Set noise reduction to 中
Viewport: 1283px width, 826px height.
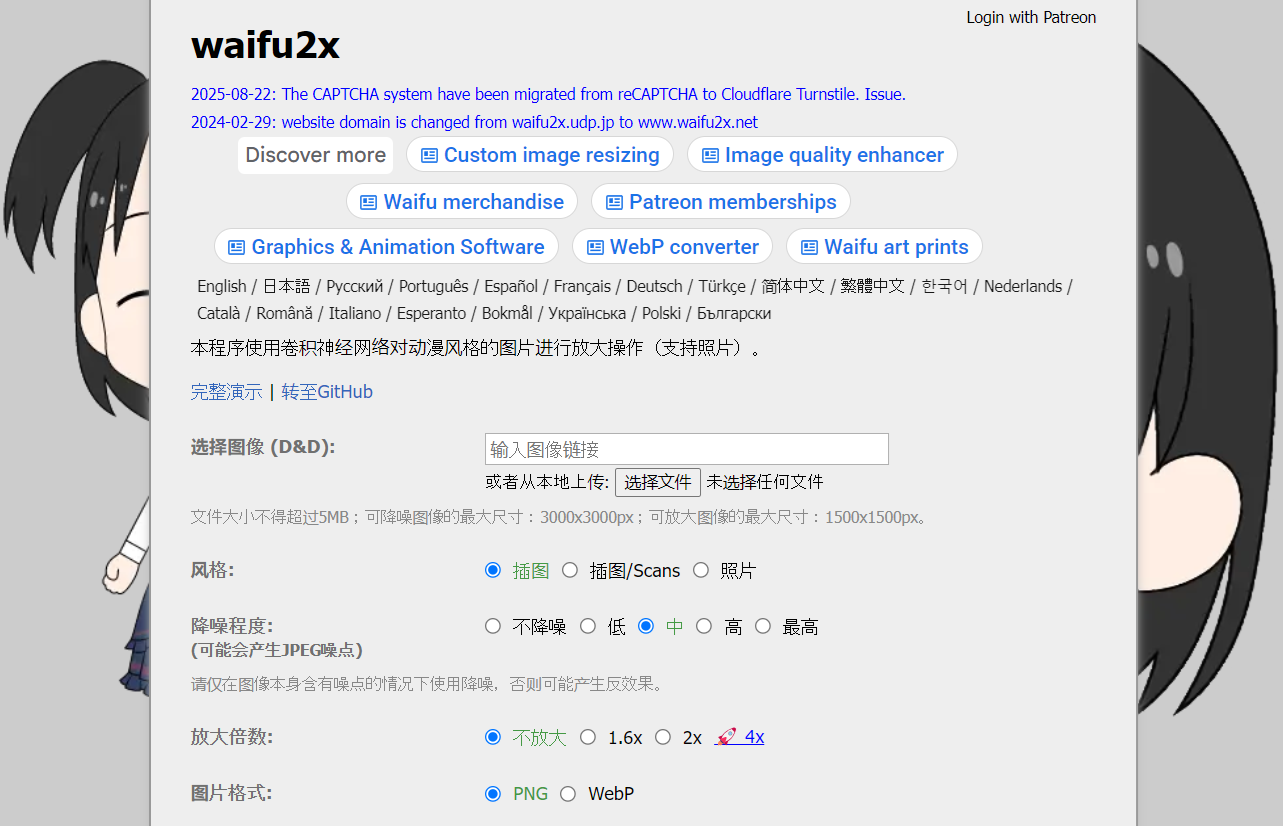click(646, 626)
